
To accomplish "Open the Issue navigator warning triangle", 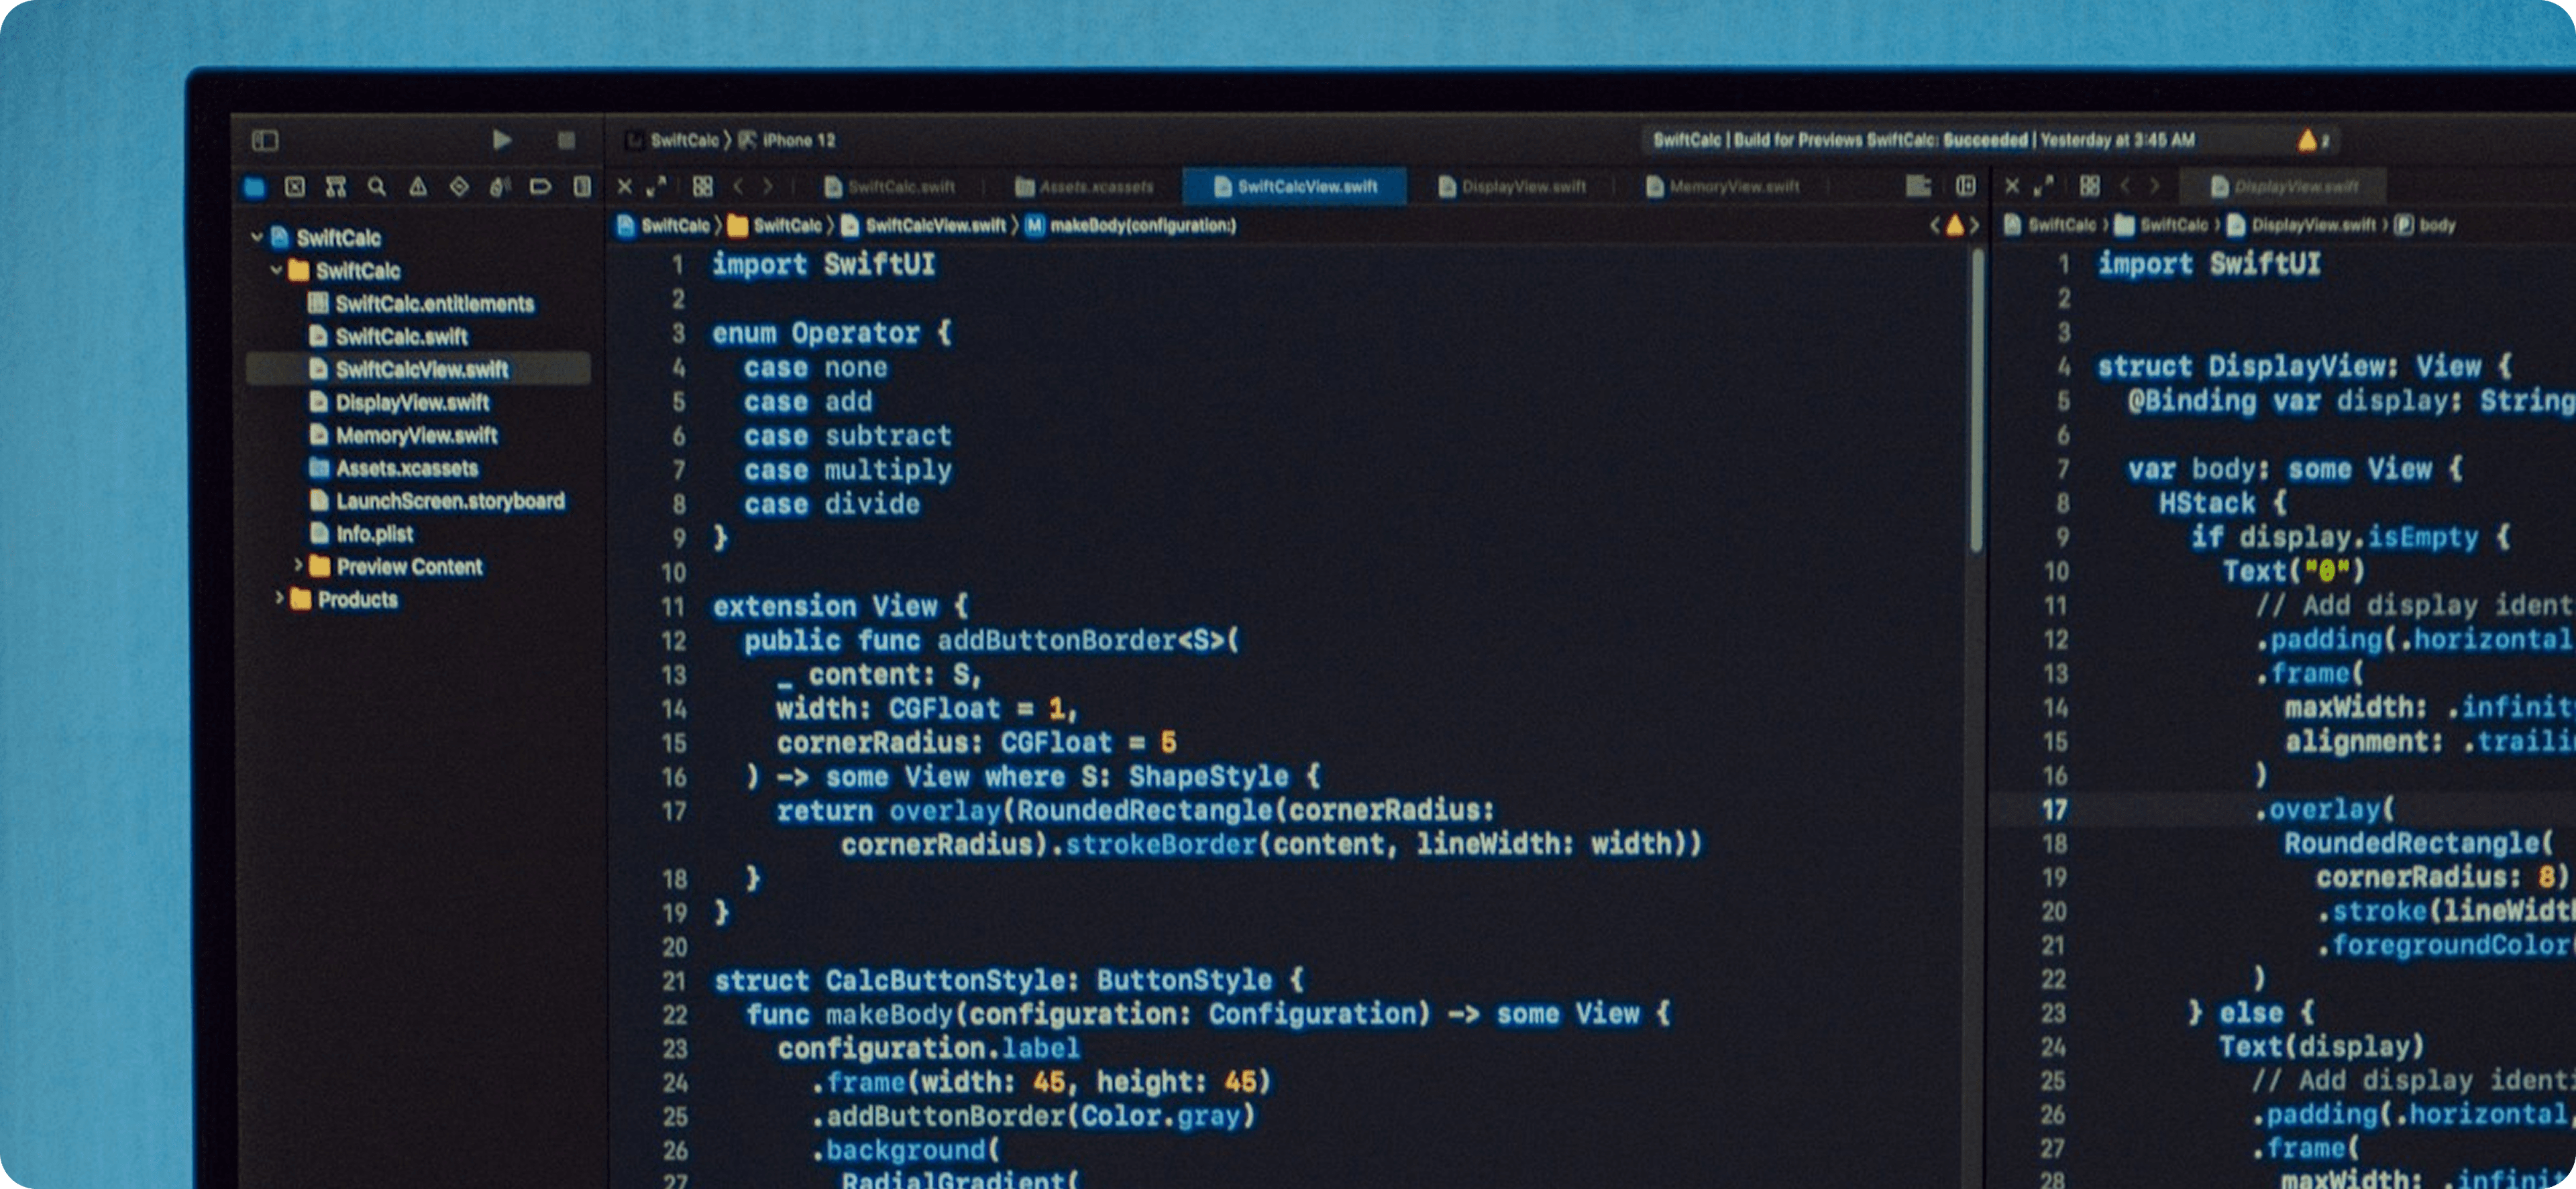I will pyautogui.click(x=418, y=187).
